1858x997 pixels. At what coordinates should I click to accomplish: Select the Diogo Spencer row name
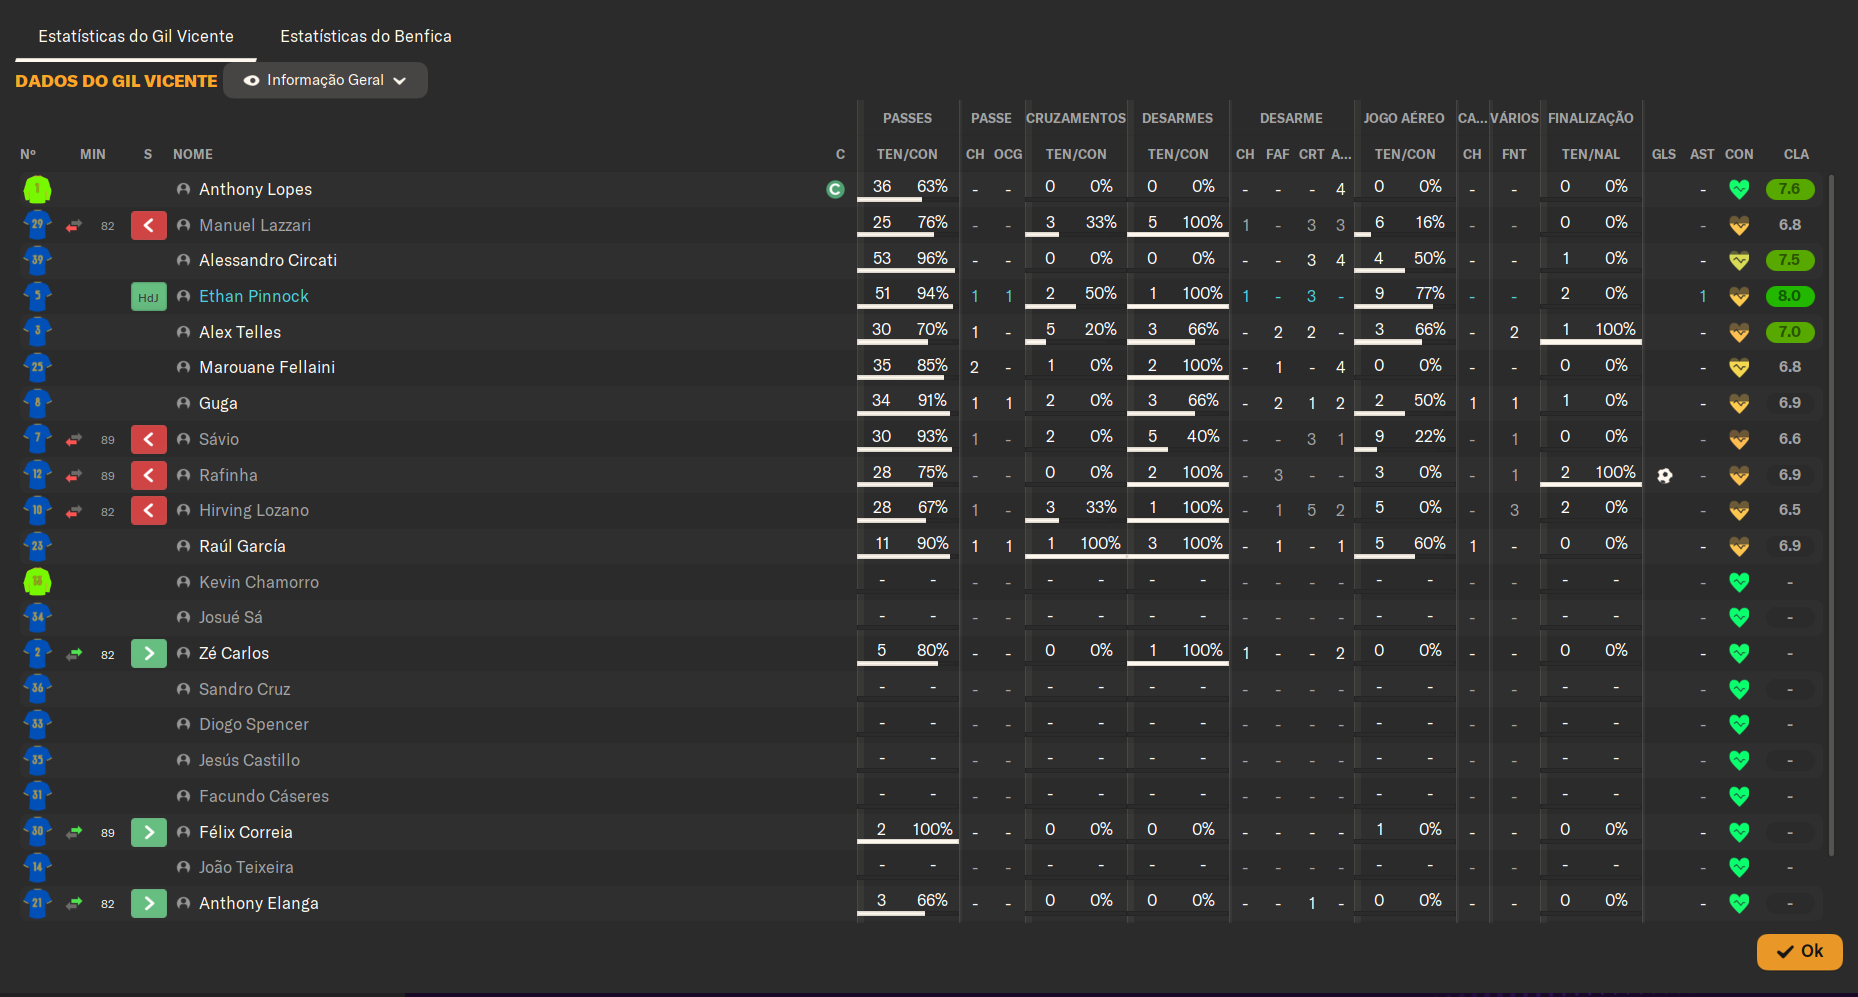[254, 724]
